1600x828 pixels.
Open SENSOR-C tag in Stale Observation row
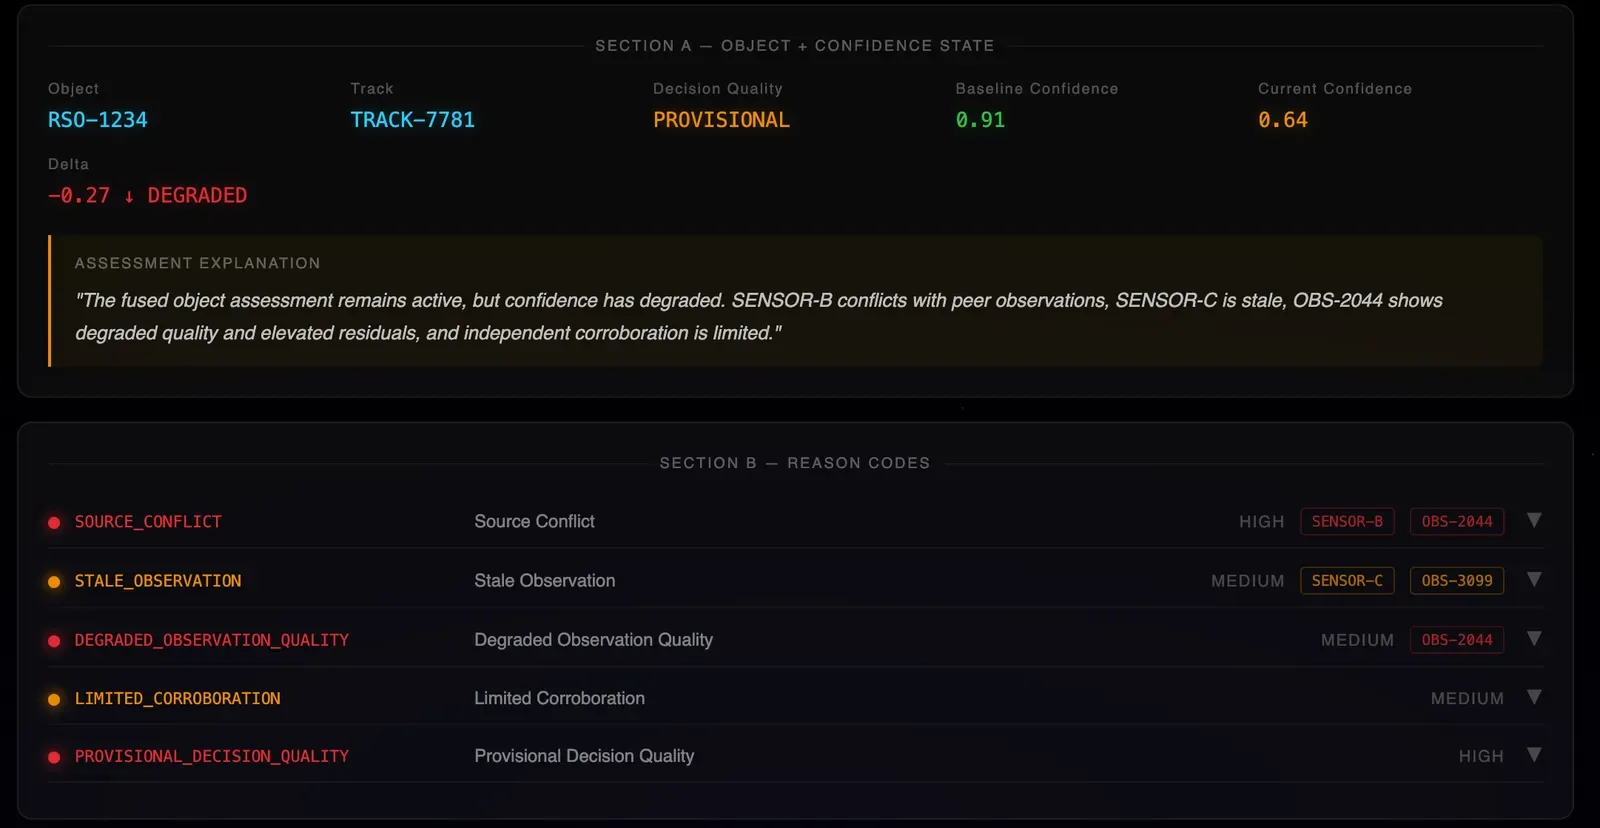point(1347,581)
